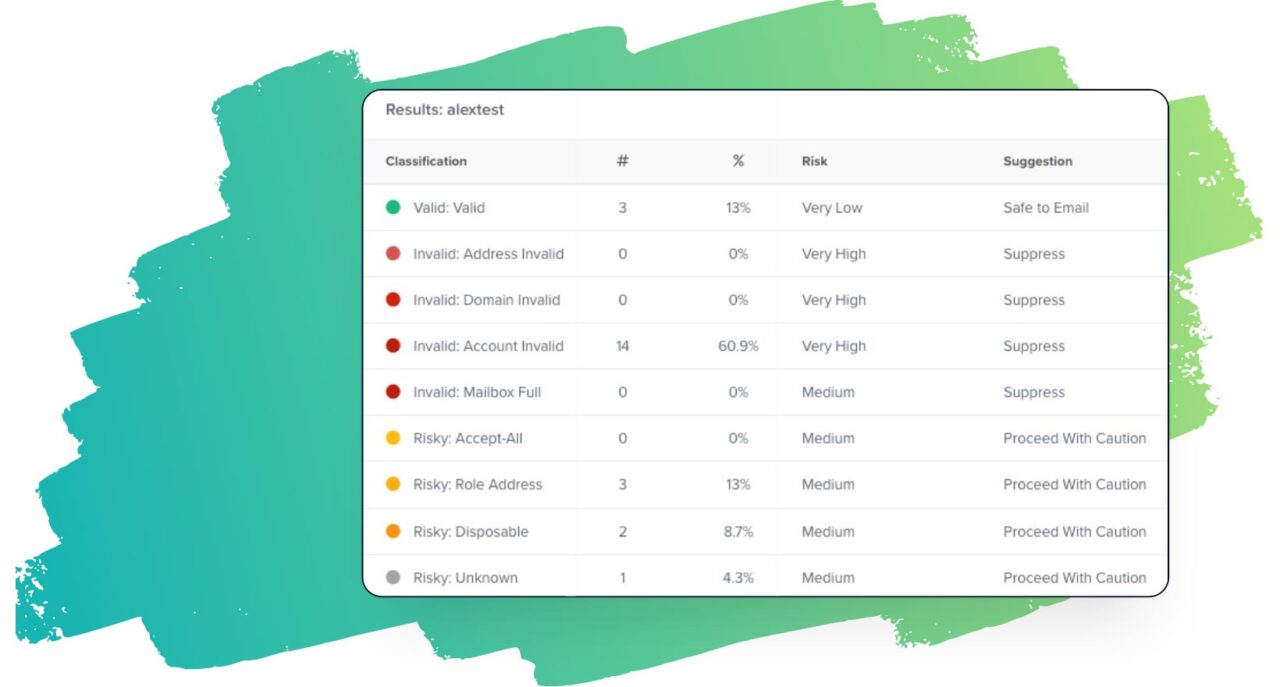Click the Results: alextest title

[445, 110]
